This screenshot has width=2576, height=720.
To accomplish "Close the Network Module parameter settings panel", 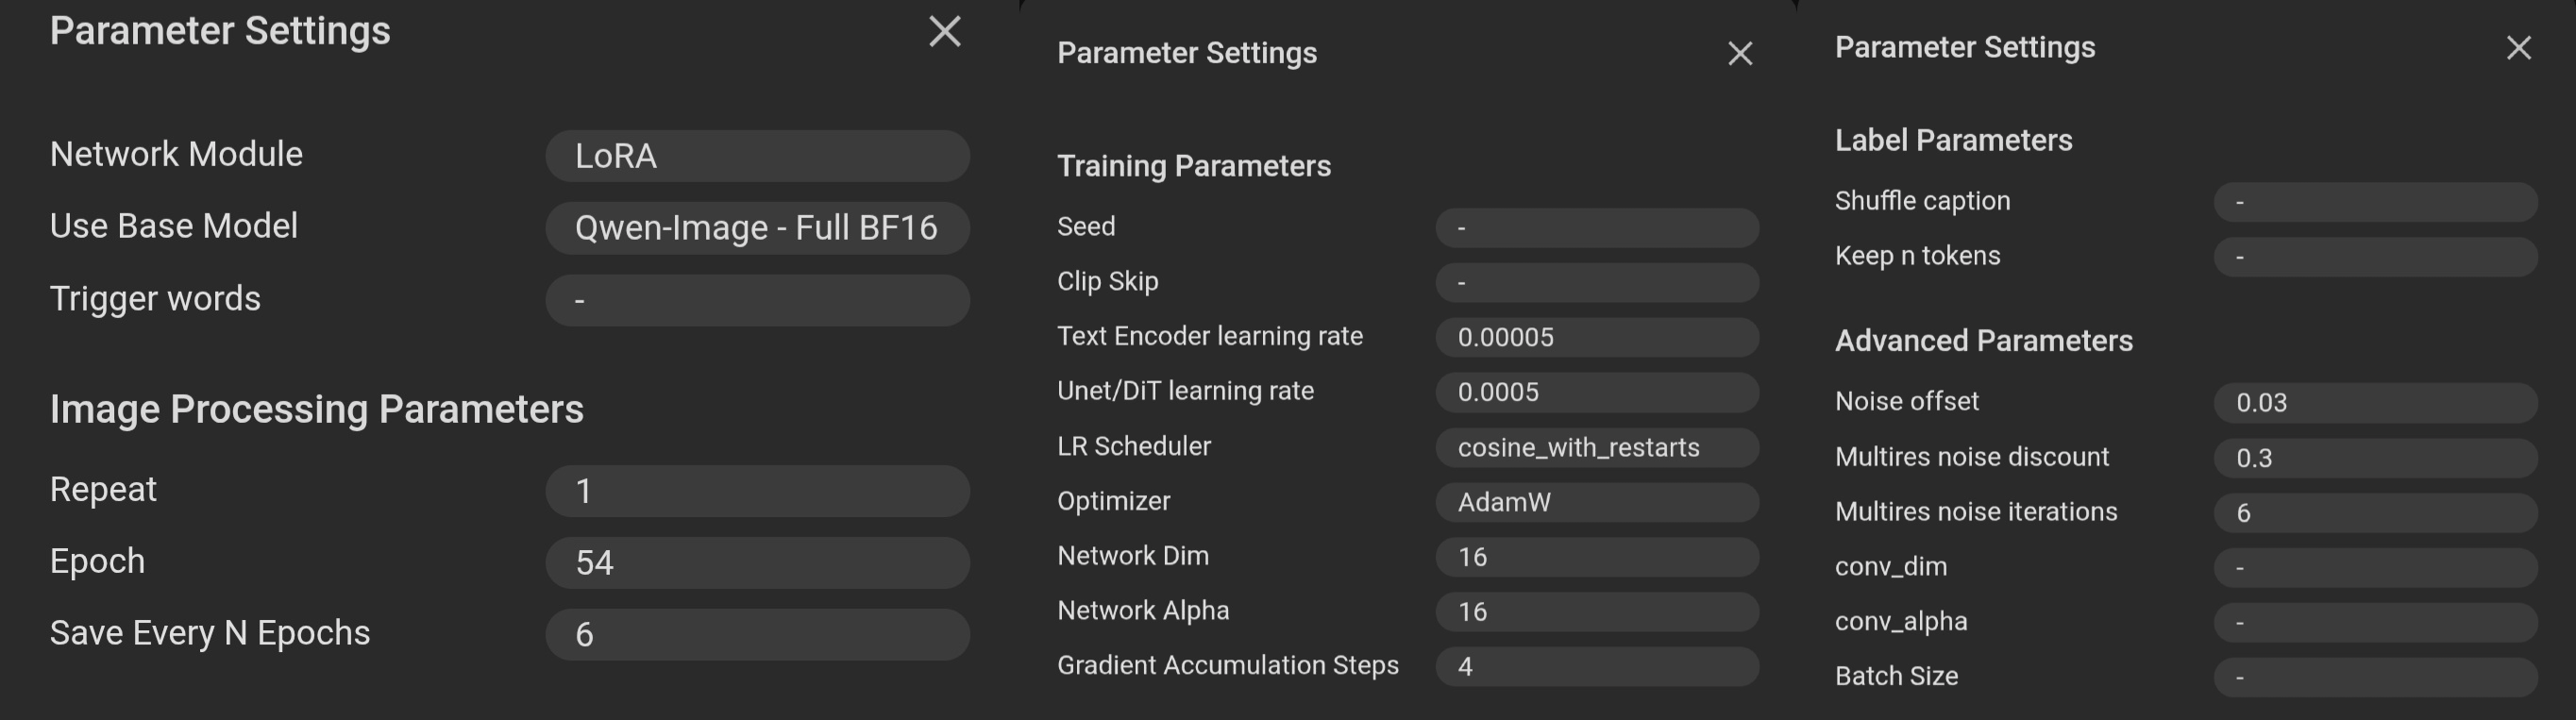I will click(944, 31).
